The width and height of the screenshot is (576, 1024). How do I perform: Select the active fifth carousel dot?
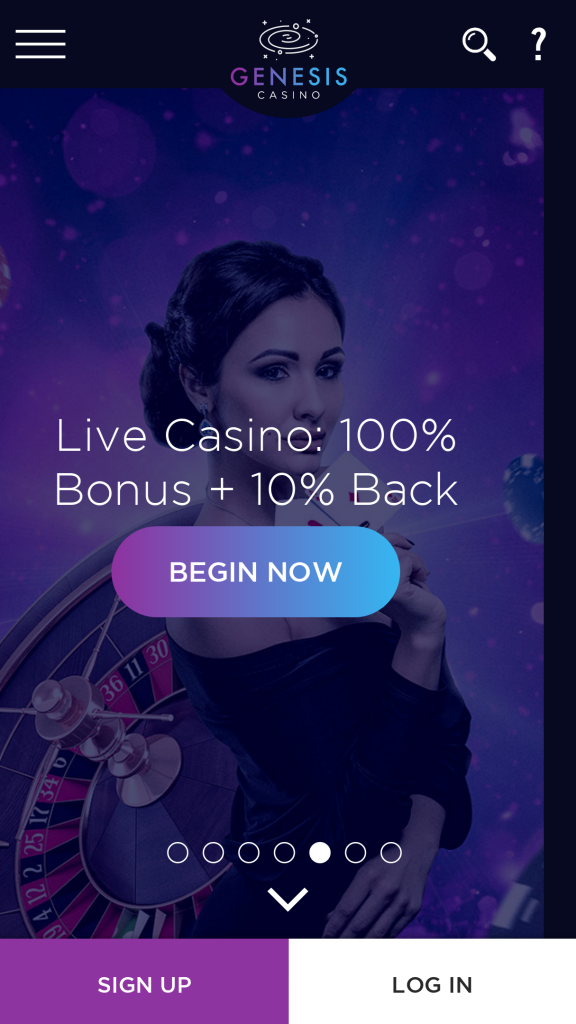coord(320,853)
